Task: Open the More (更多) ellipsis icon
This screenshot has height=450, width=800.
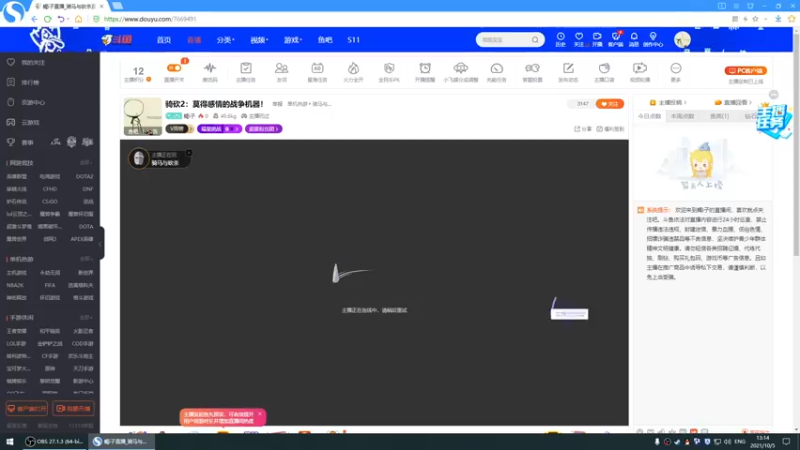Action: (676, 68)
